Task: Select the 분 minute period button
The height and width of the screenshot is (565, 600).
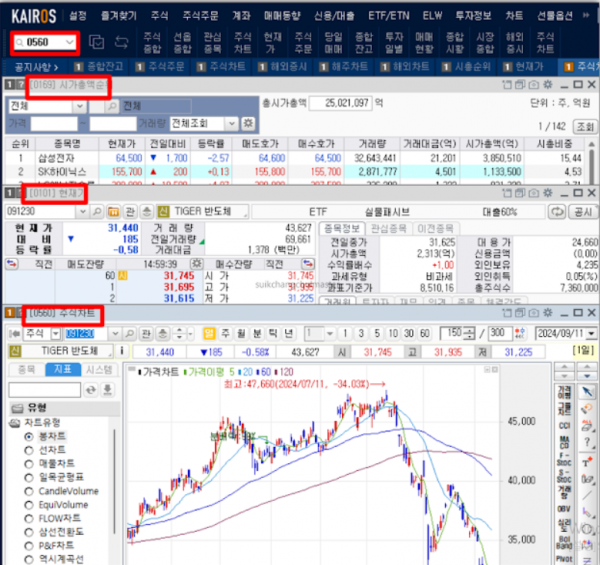Action: click(x=257, y=334)
